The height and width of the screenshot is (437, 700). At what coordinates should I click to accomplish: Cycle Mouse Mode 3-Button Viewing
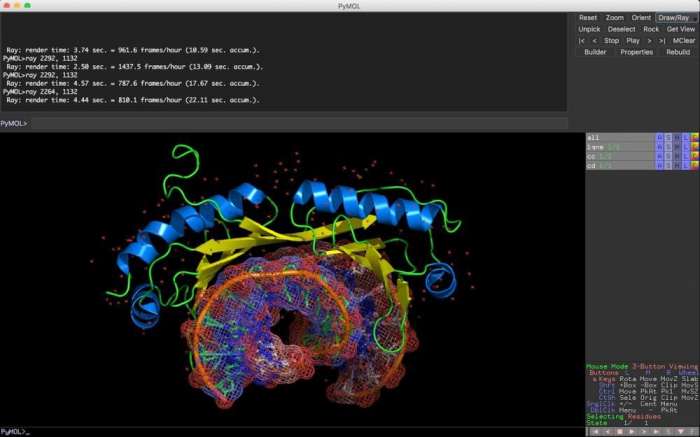pos(642,366)
